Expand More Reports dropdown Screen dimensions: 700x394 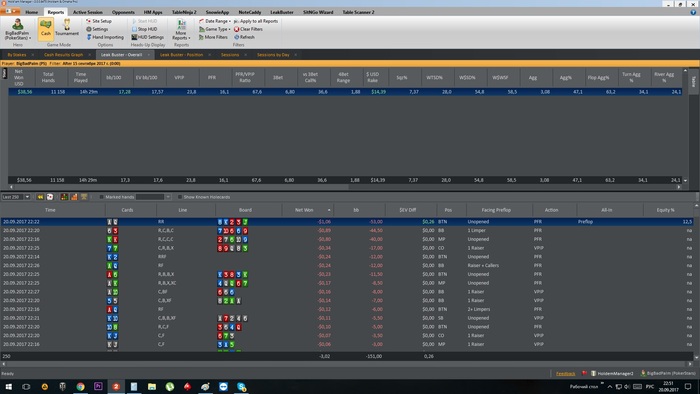coord(181,29)
